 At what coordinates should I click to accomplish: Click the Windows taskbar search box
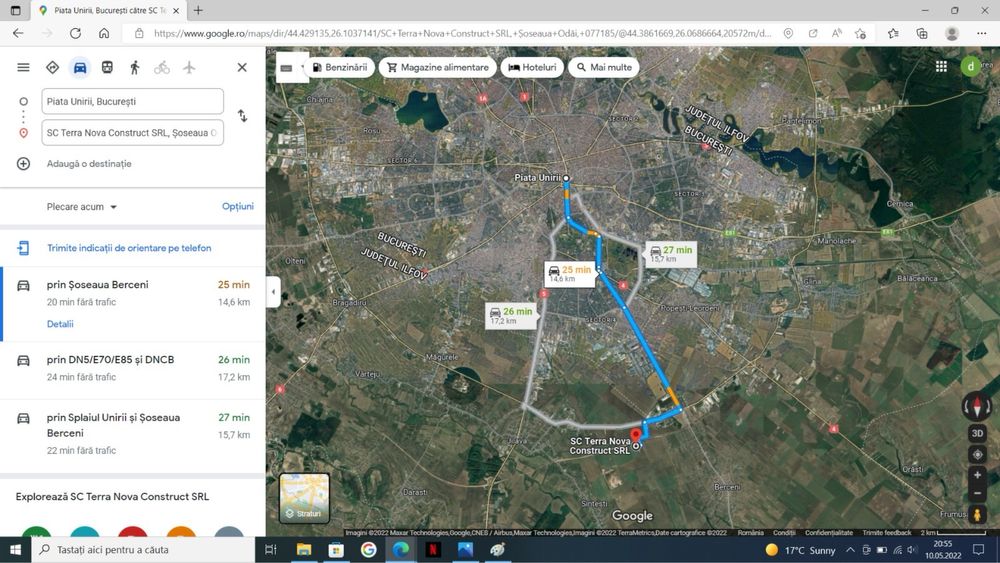(x=143, y=550)
